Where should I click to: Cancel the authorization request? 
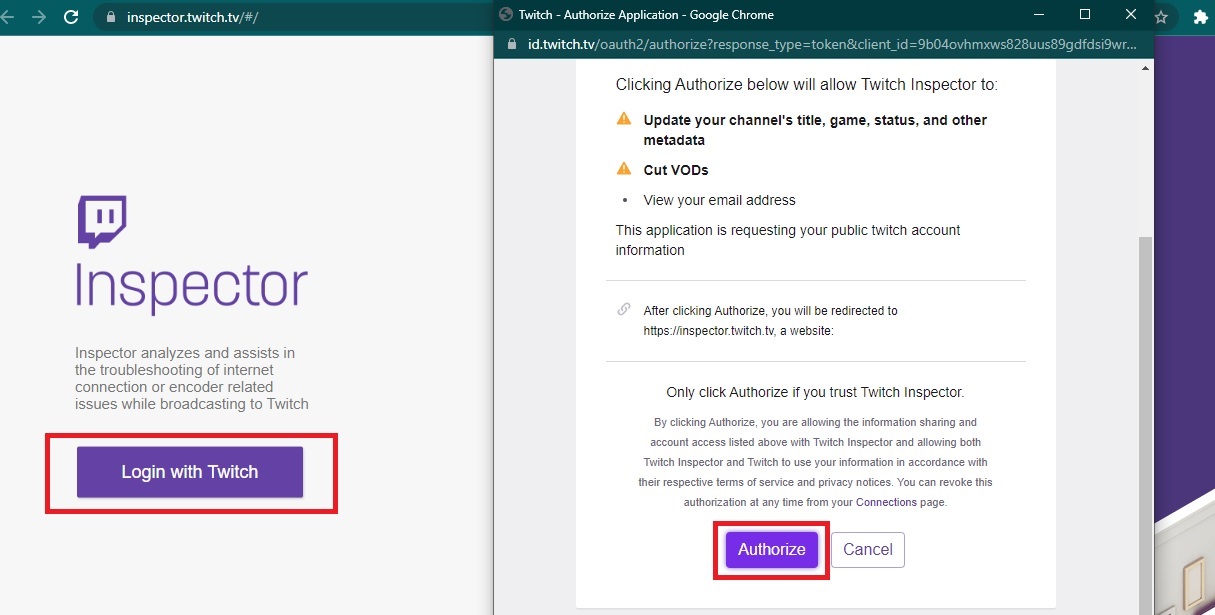(867, 549)
